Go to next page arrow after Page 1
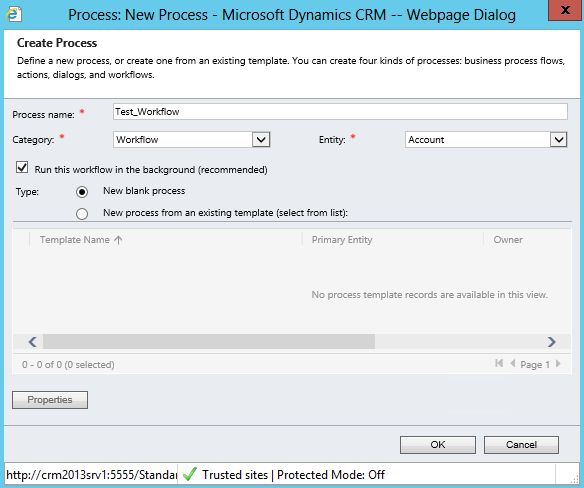Viewport: 584px width, 488px height. (x=558, y=363)
